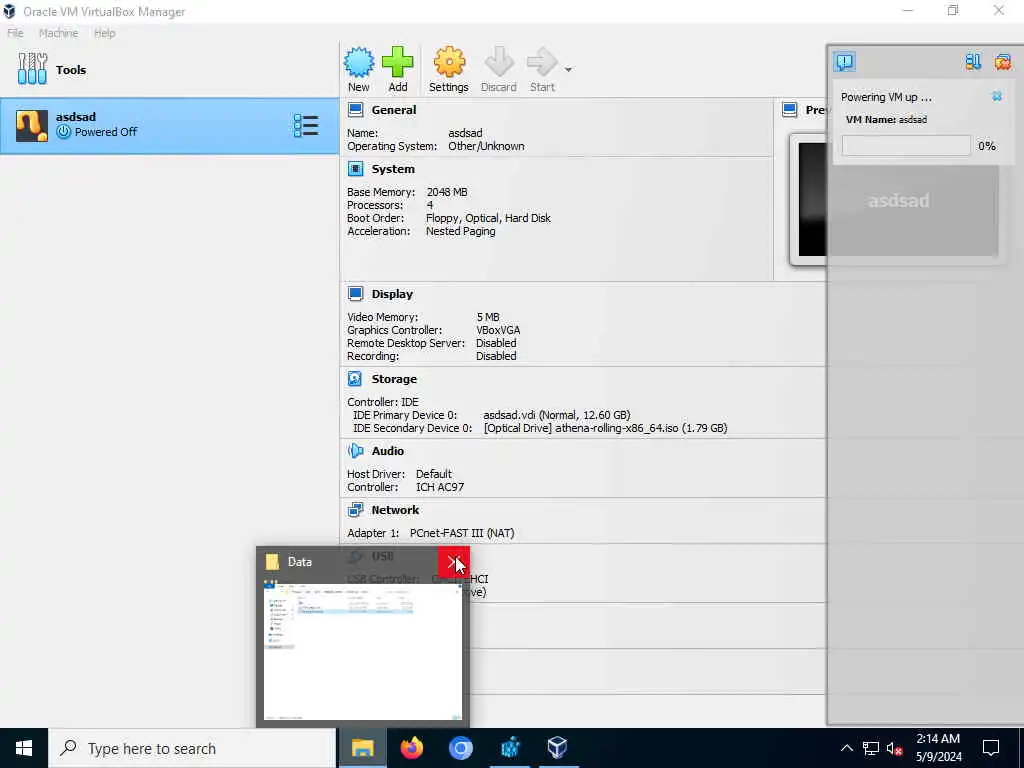Click the '2048 MB' base memory value
Image resolution: width=1024 pixels, height=768 pixels.
[447, 192]
